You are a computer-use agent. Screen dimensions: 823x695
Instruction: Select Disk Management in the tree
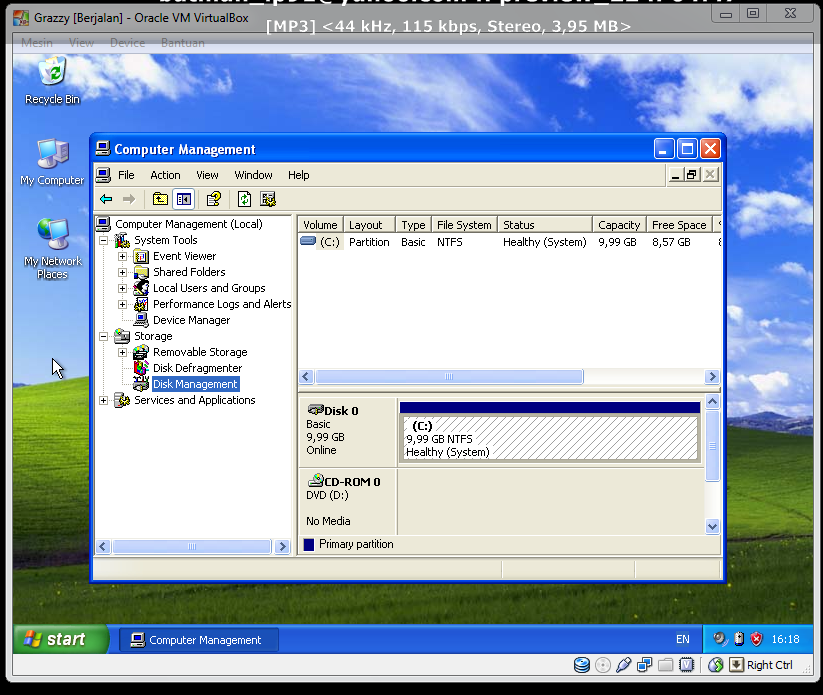(x=195, y=384)
